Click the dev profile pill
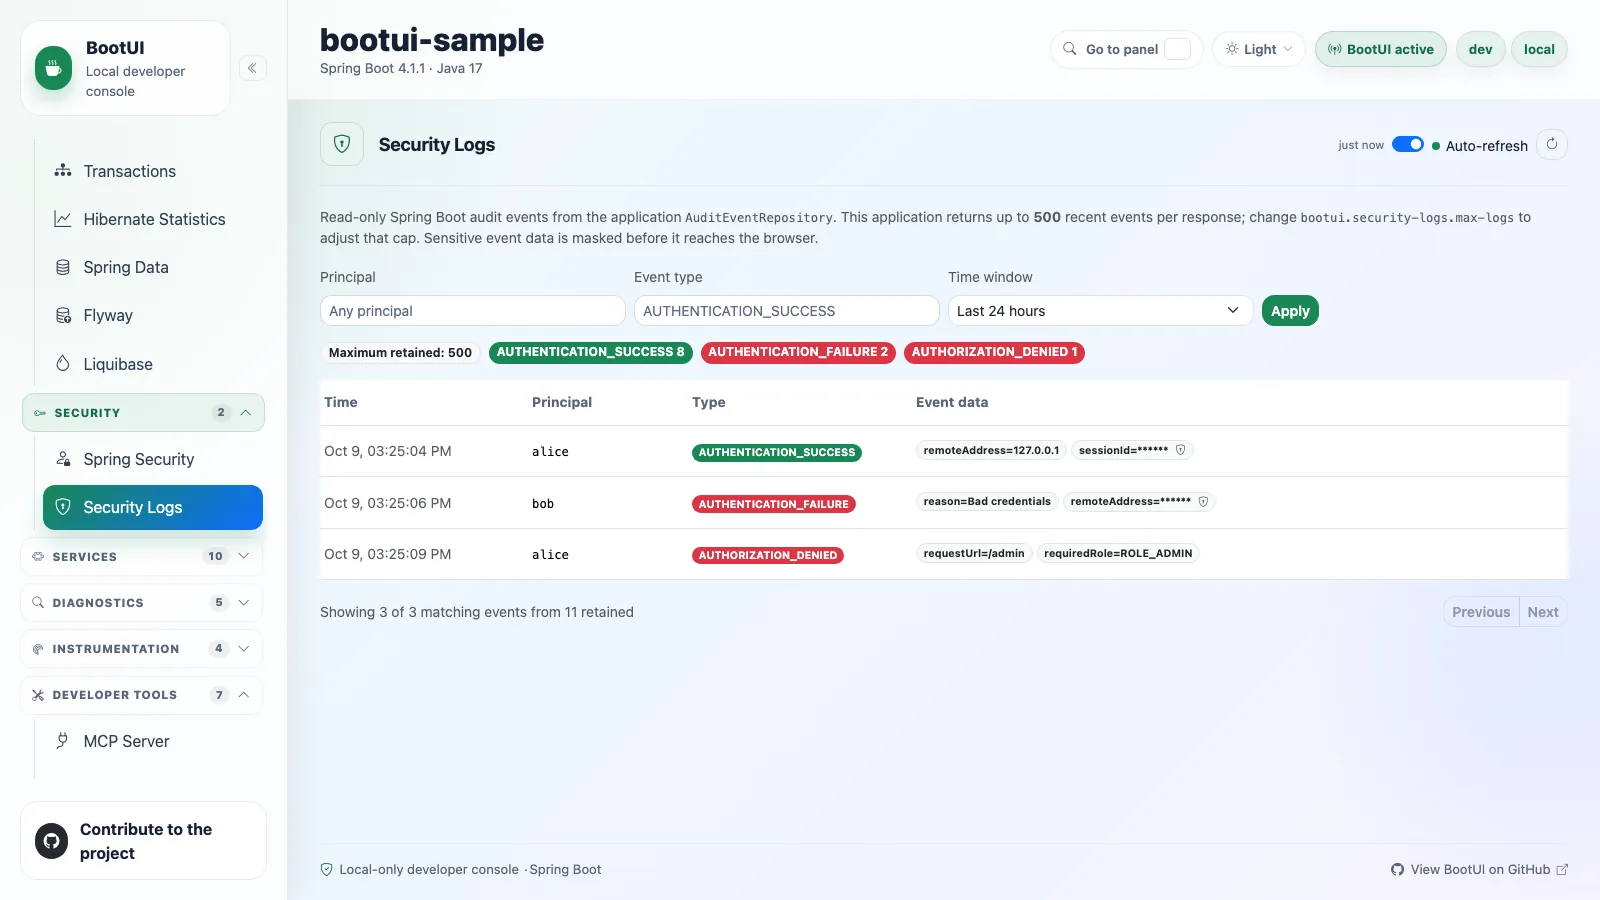Viewport: 1600px width, 900px height. [1481, 49]
